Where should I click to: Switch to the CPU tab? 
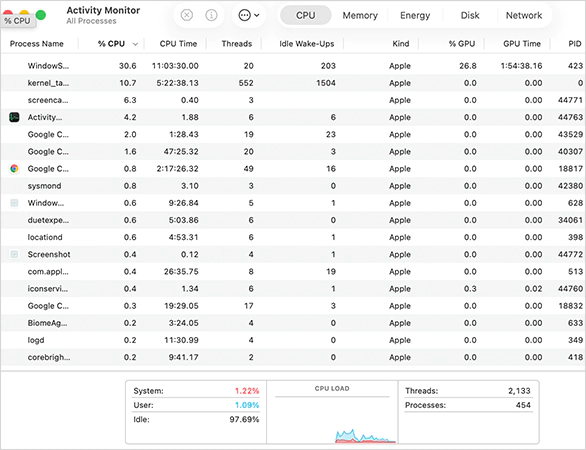[x=305, y=15]
